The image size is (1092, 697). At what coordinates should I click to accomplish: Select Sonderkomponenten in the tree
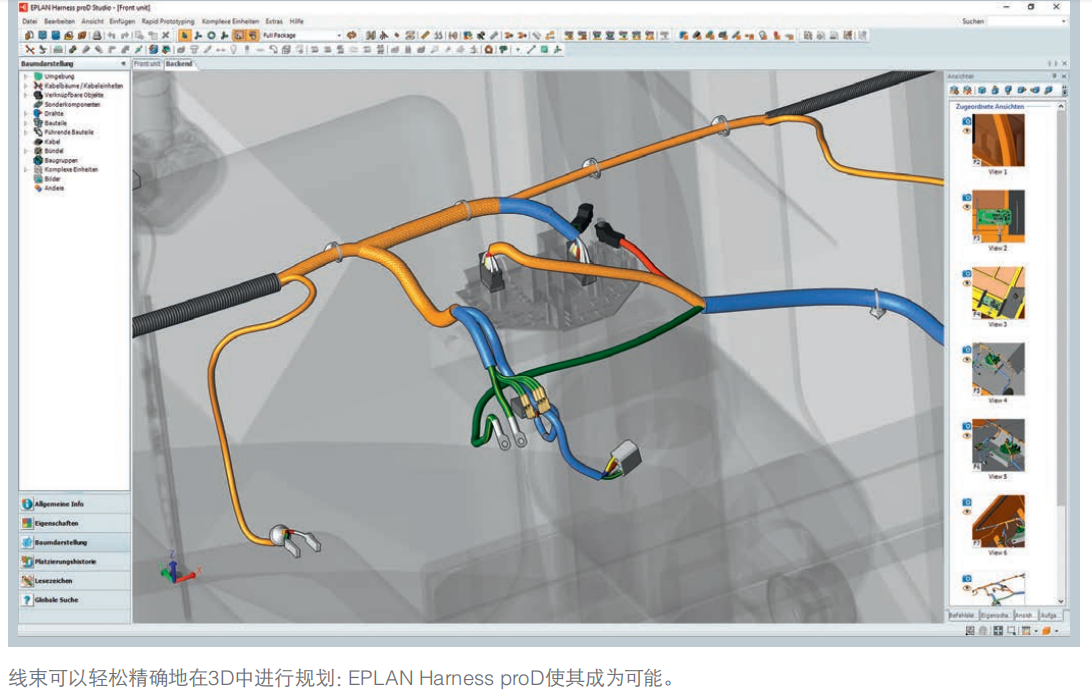point(72,104)
